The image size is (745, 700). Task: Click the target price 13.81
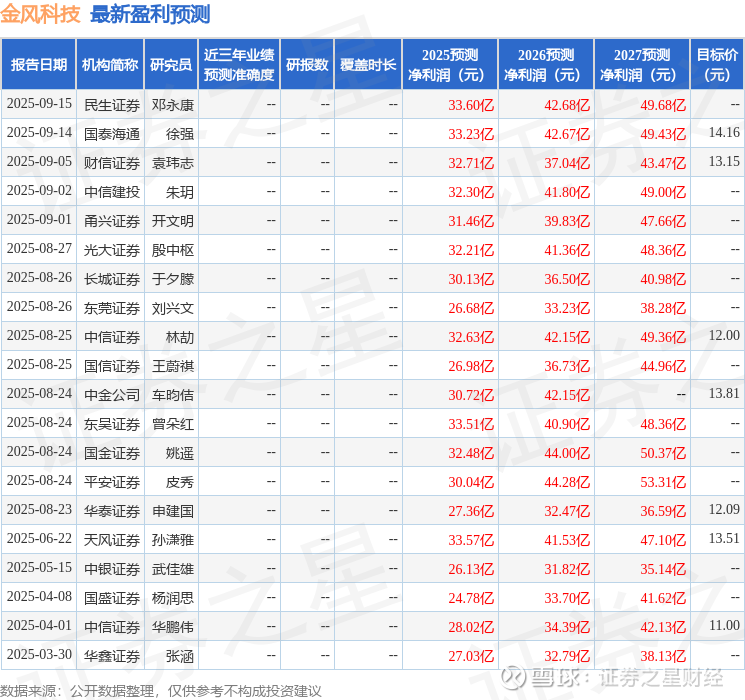pos(724,393)
